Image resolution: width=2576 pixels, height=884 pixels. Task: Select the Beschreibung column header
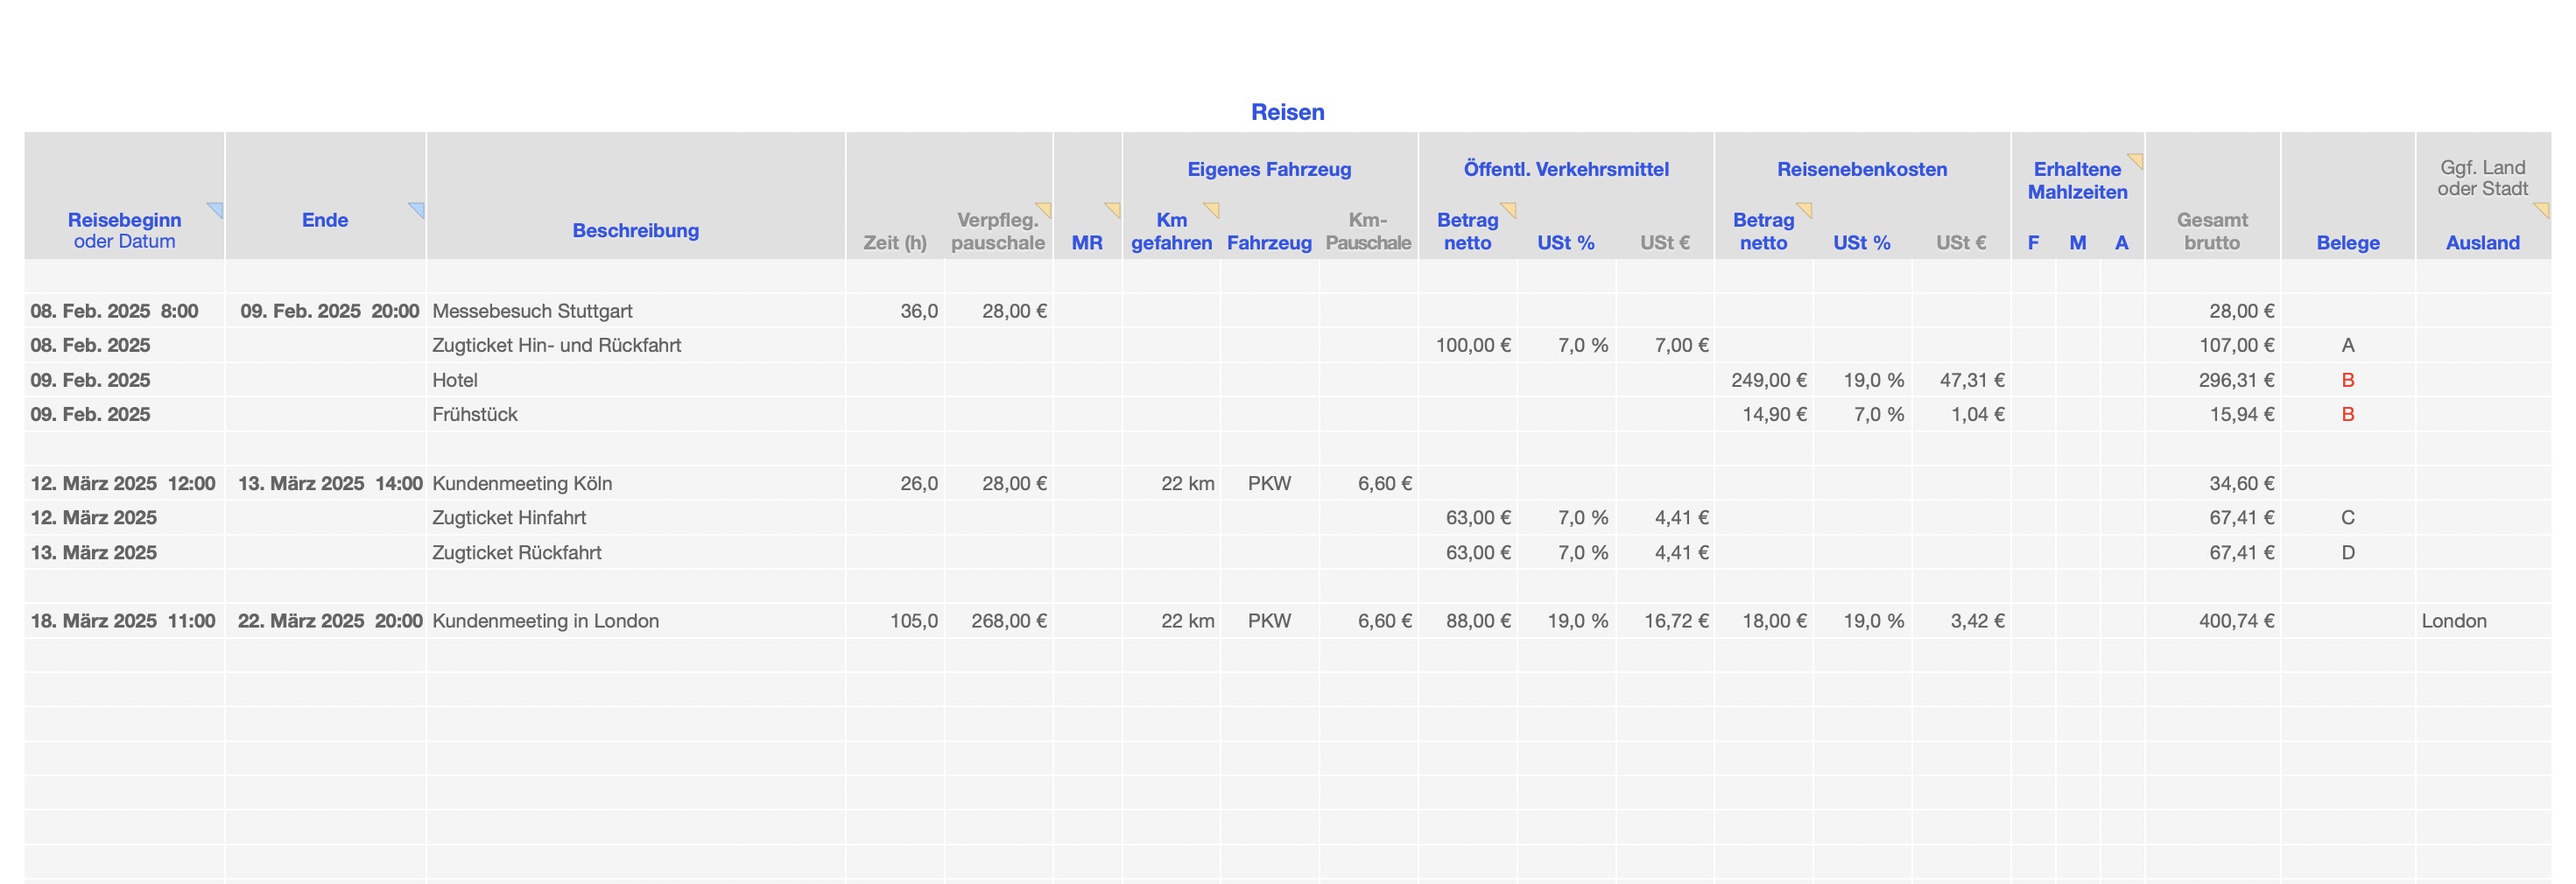coord(635,230)
